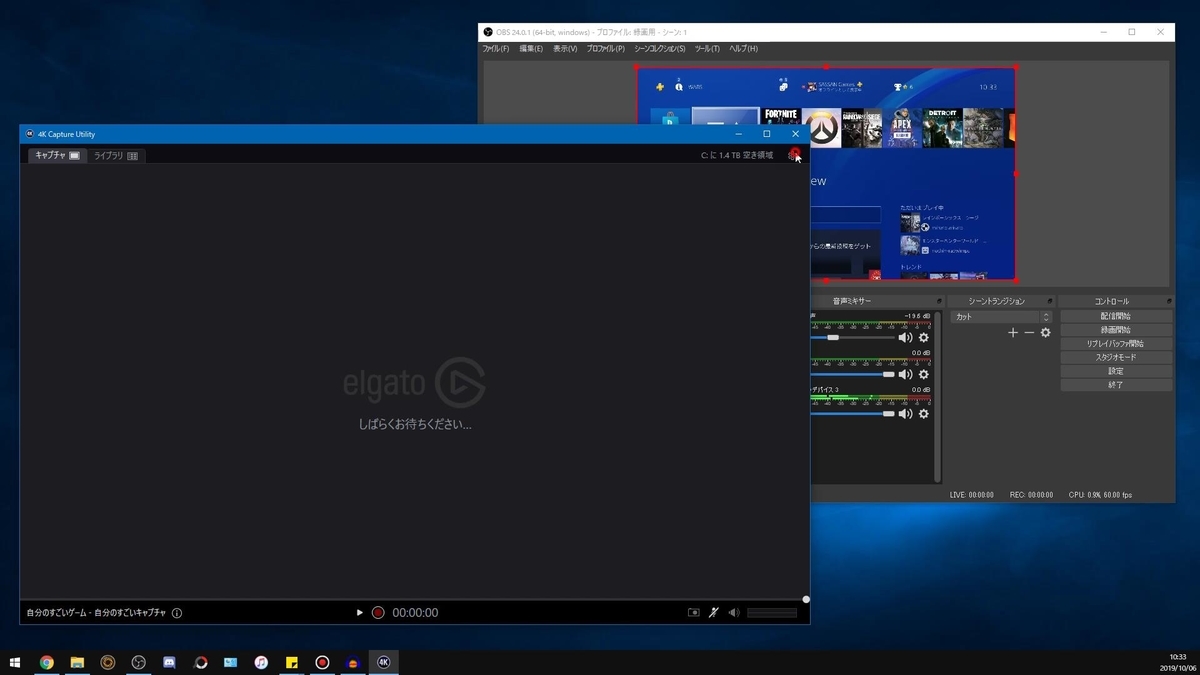Start playback in 4K Capture Utility

coord(360,613)
